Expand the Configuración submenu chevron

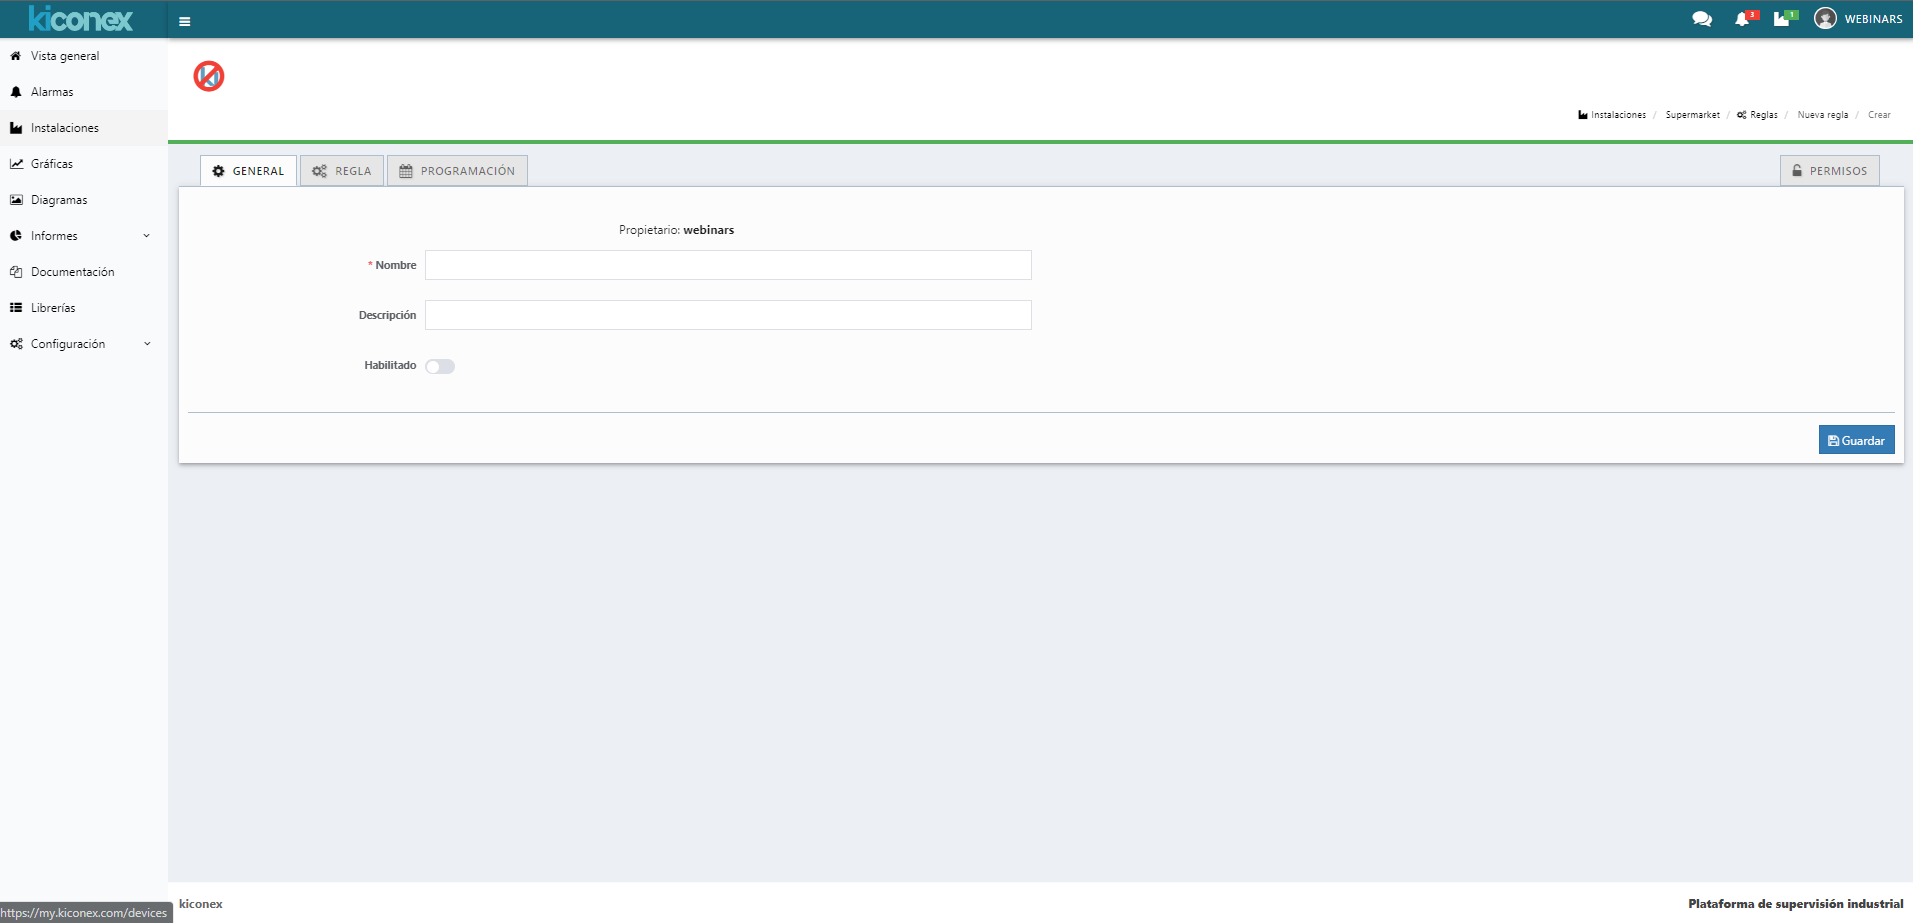point(147,344)
